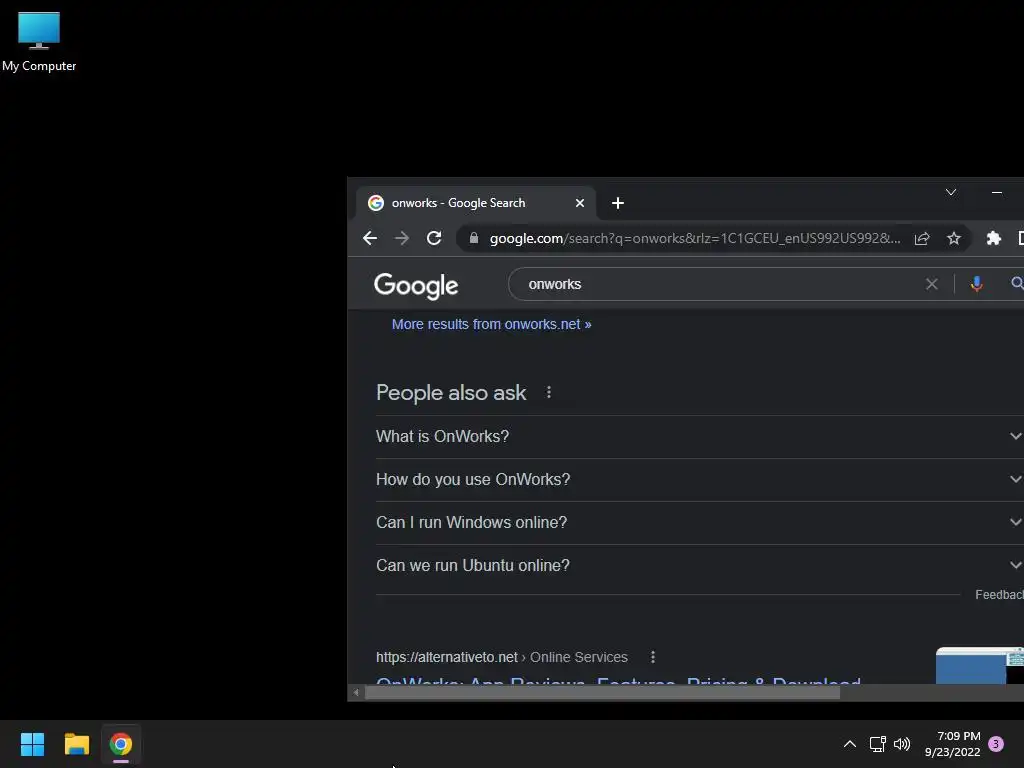This screenshot has height=768, width=1024.
Task: Click the address bar URL
Action: 695,238
